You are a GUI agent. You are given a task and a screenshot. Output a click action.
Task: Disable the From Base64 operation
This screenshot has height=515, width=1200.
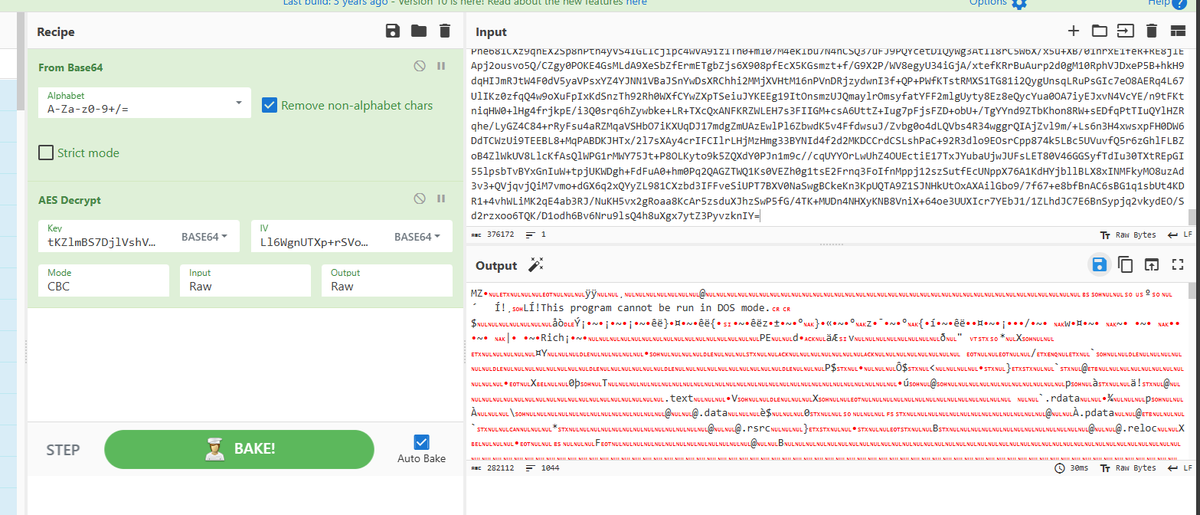point(421,67)
